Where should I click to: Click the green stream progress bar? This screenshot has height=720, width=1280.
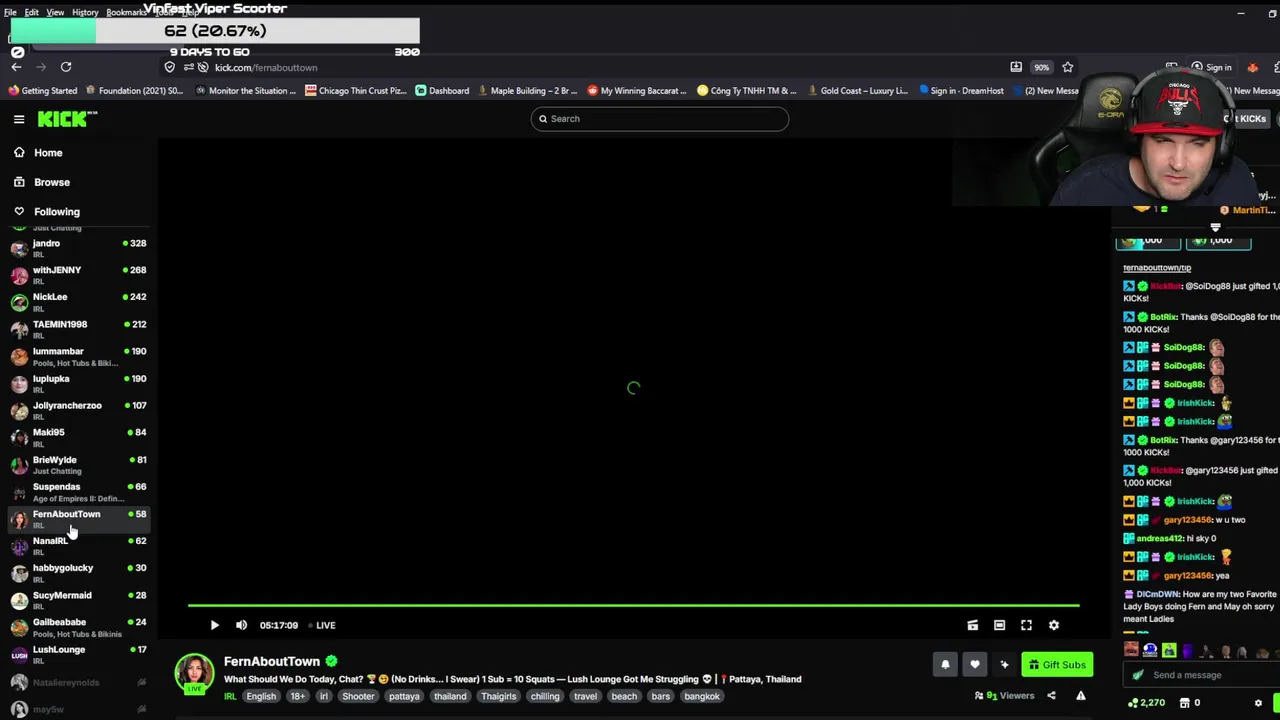coord(633,605)
